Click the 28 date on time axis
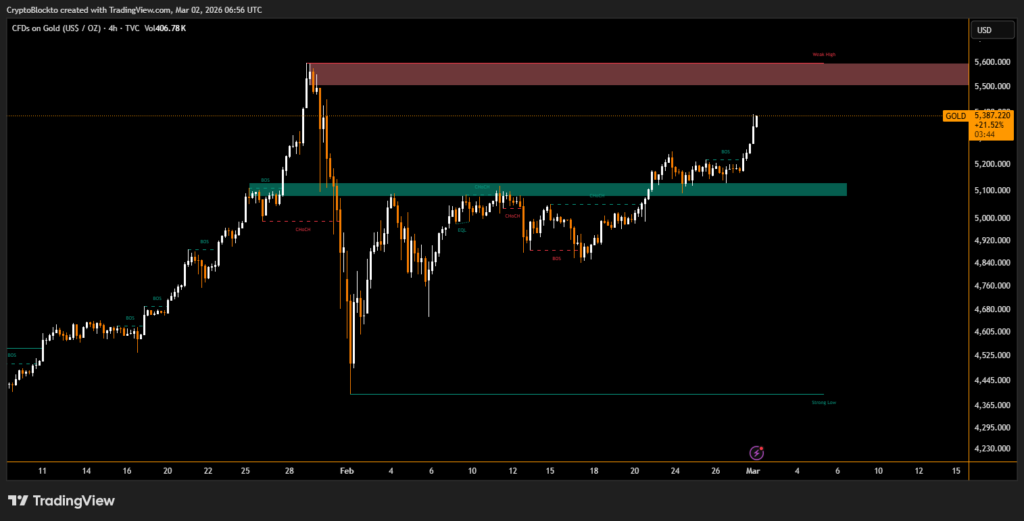Screen dimensions: 1024x521 pos(288,470)
